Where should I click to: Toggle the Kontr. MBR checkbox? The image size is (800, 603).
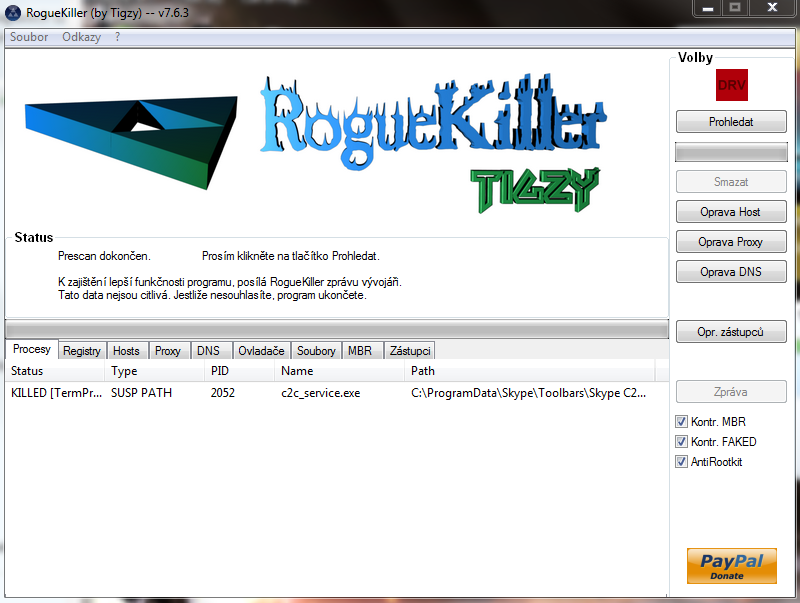[x=681, y=422]
